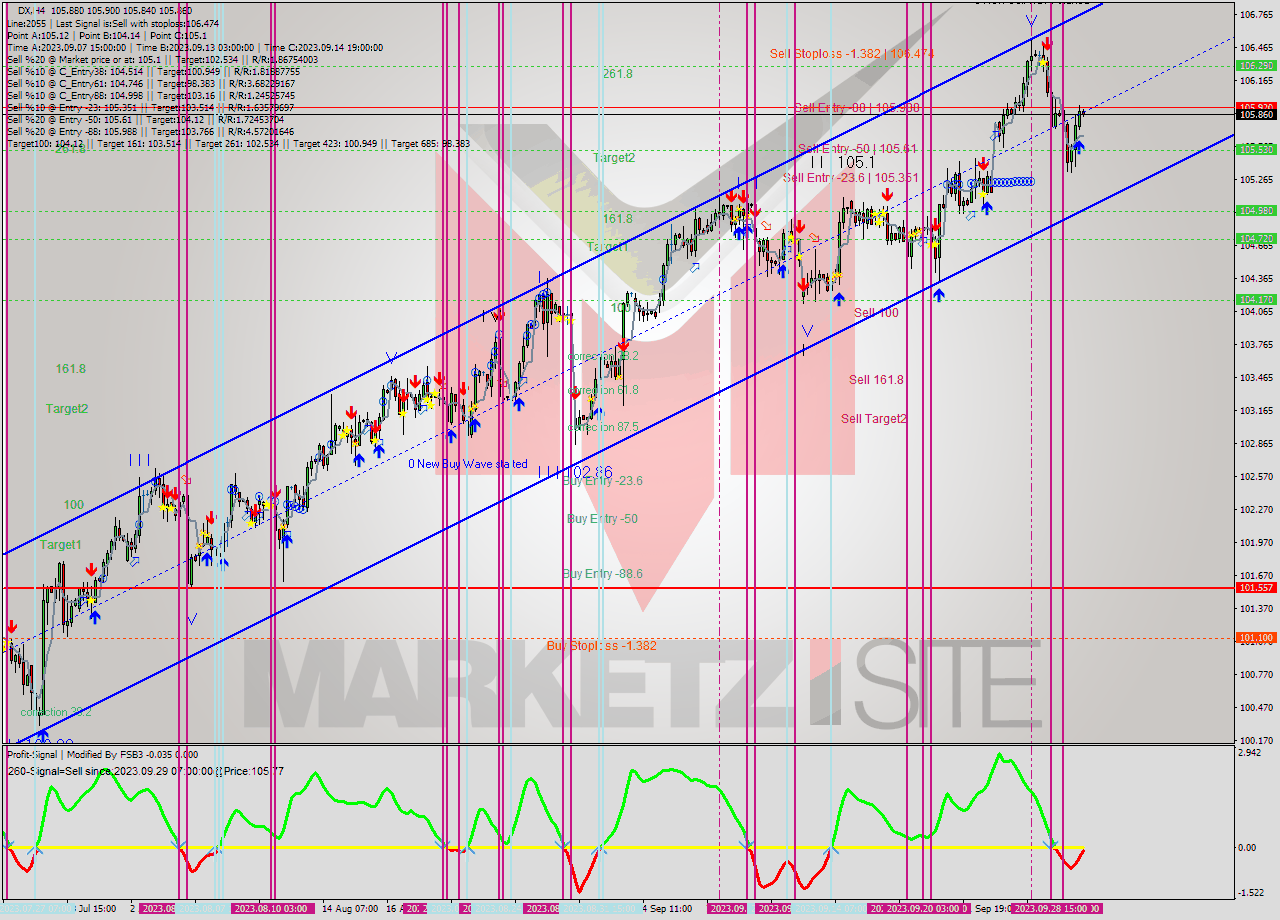
Task: Click the '4 Sep 11:00' time axis label
Action: point(667,908)
